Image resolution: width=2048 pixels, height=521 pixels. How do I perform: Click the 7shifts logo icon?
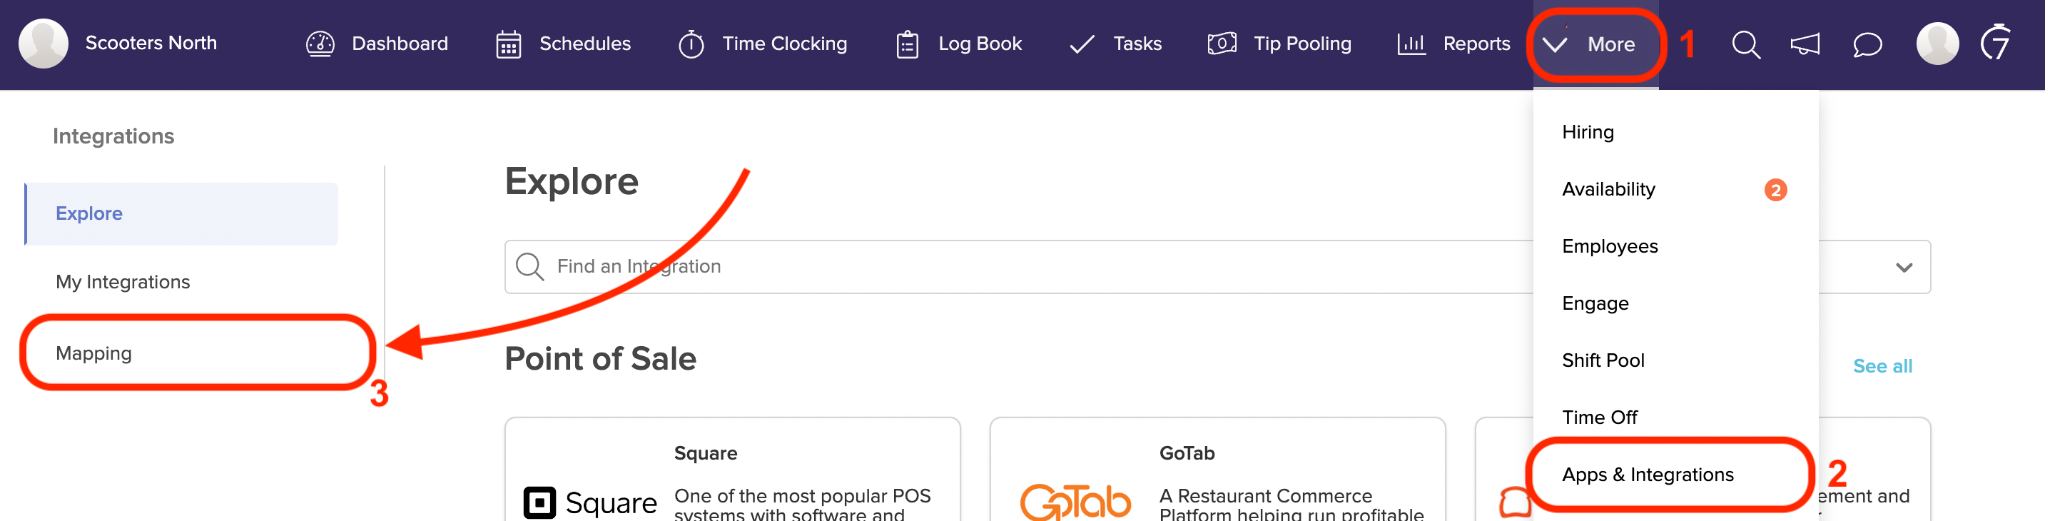(1996, 43)
